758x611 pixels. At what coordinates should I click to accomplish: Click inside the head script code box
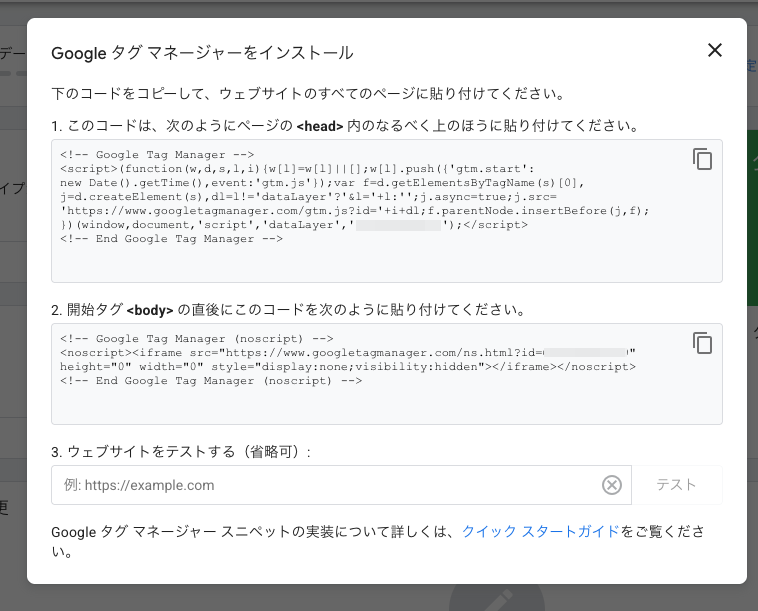coord(387,211)
